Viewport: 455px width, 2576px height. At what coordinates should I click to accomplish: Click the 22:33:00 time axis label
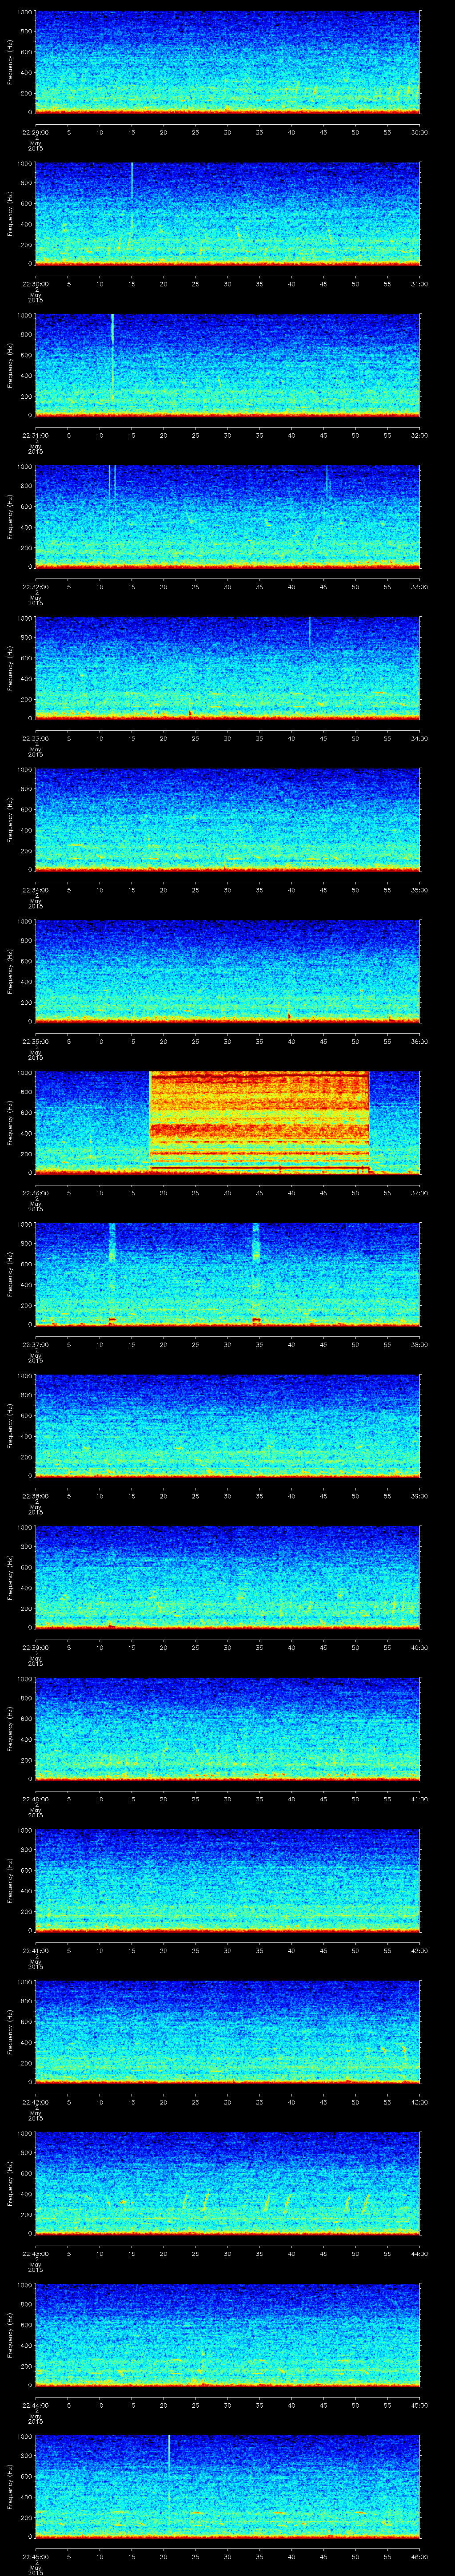[35, 739]
